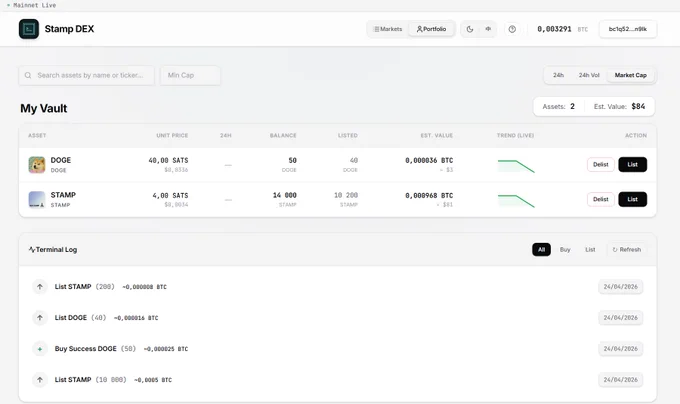Click the 0,000968 BTC est. value
Screen dimensions: 680x404
tap(429, 195)
